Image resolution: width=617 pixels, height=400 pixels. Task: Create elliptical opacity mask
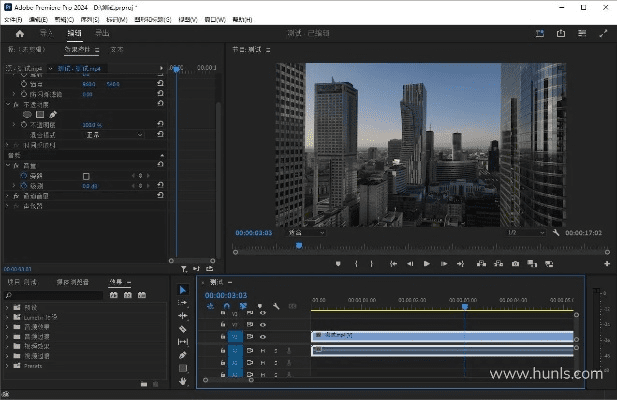[27, 114]
